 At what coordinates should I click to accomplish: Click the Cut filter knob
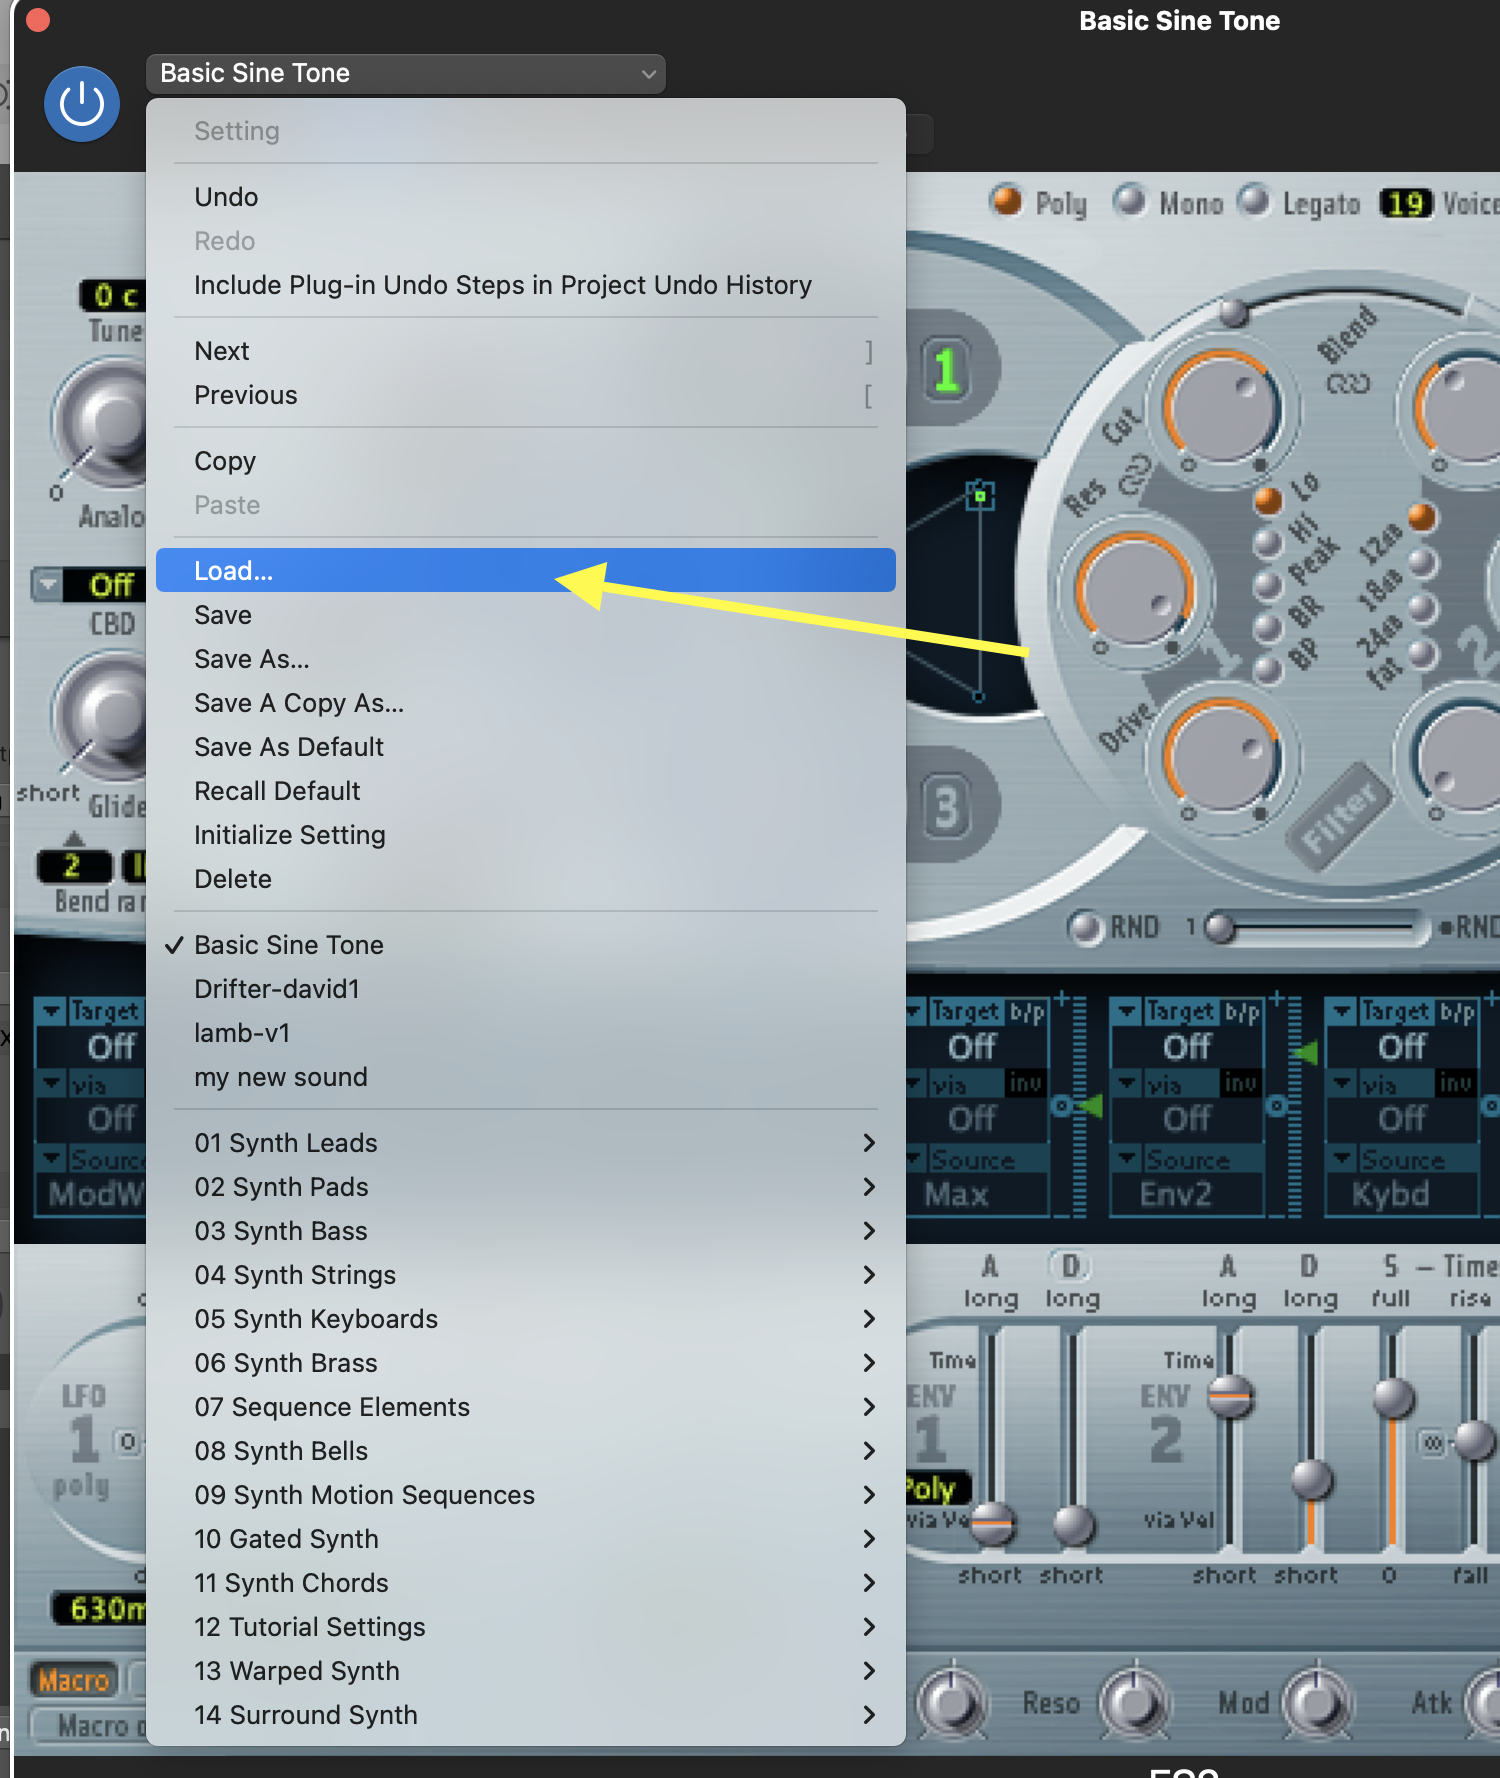(x=1221, y=409)
